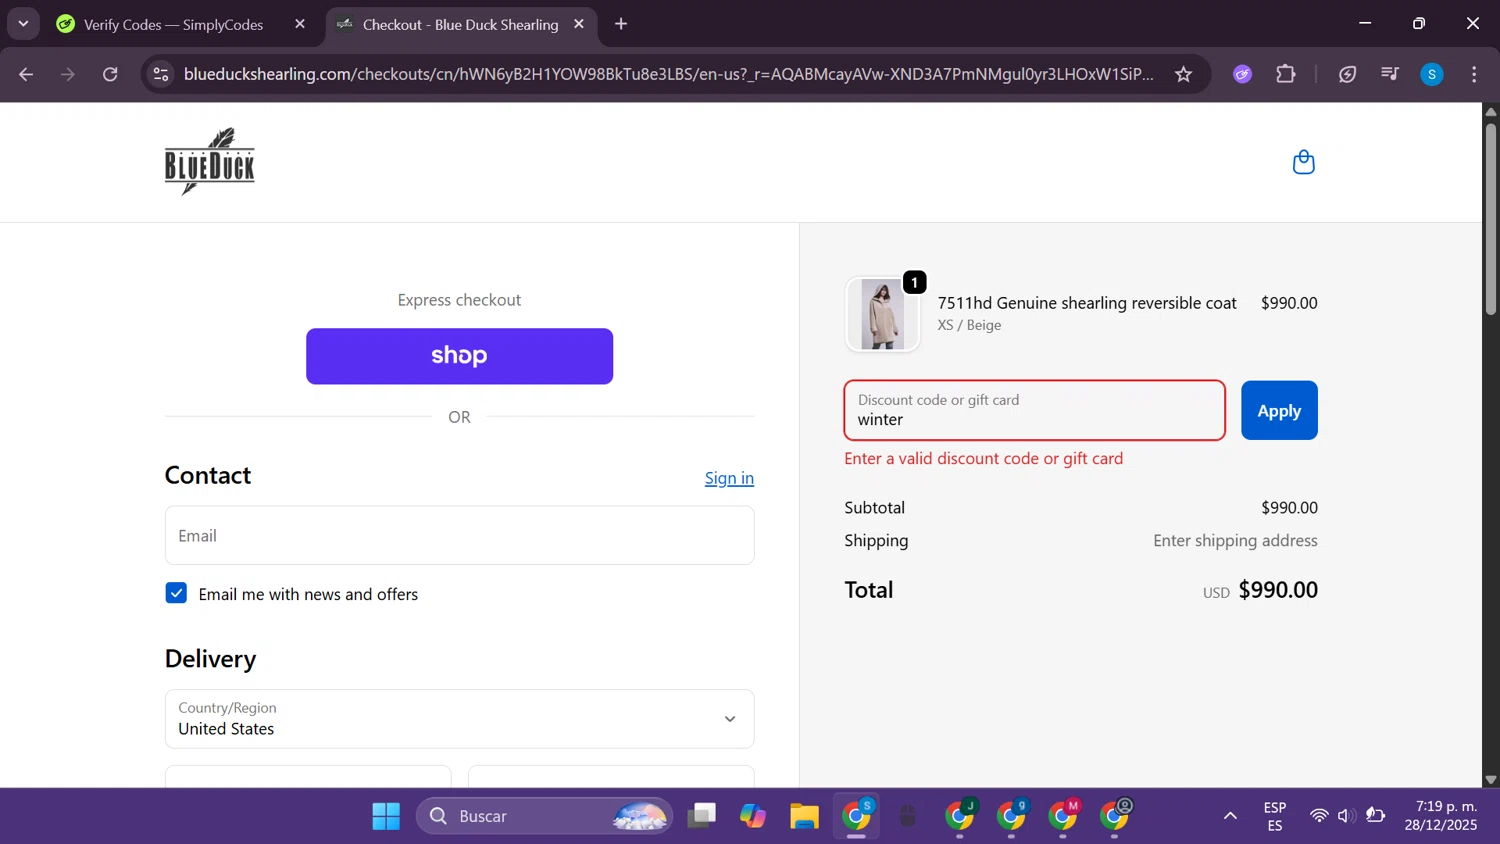The image size is (1500, 844).
Task: Click the purple SimplyCodes extension icon
Action: point(1242,74)
